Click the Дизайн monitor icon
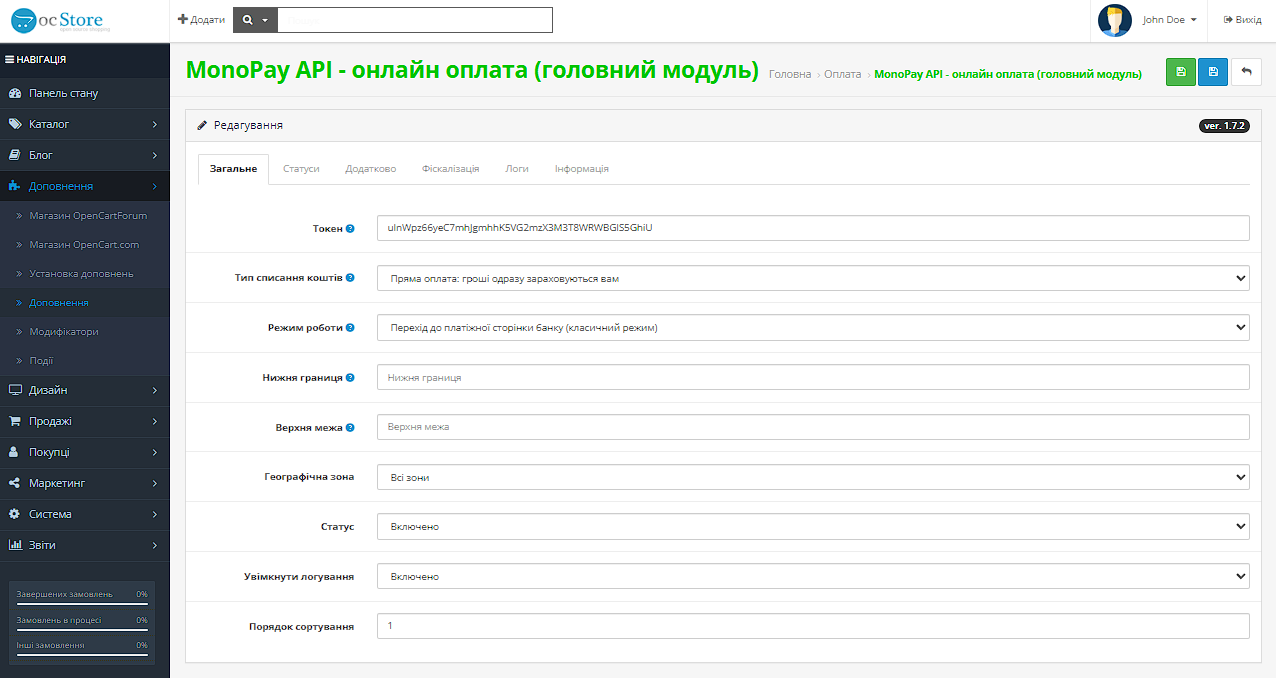This screenshot has height=678, width=1276. (15, 390)
